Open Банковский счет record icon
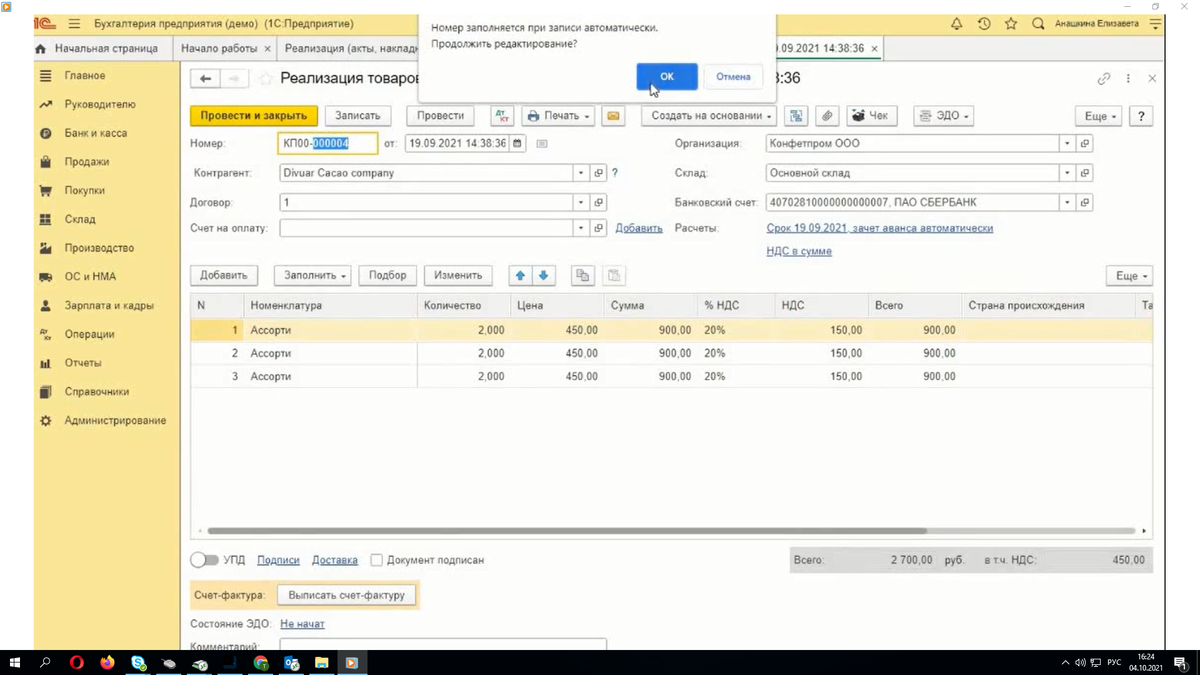Viewport: 1200px width, 675px height. [1085, 202]
